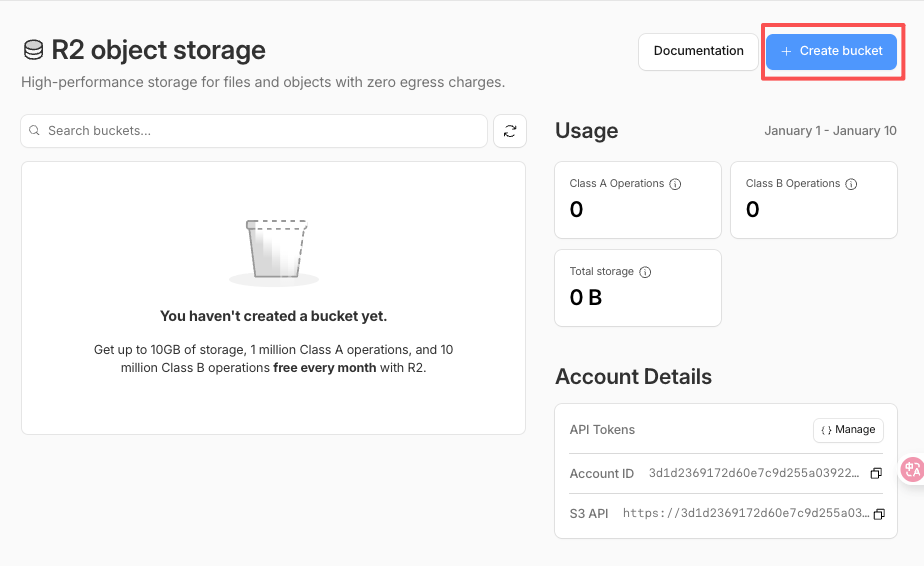
Task: Focus the Search buckets field
Action: click(254, 131)
